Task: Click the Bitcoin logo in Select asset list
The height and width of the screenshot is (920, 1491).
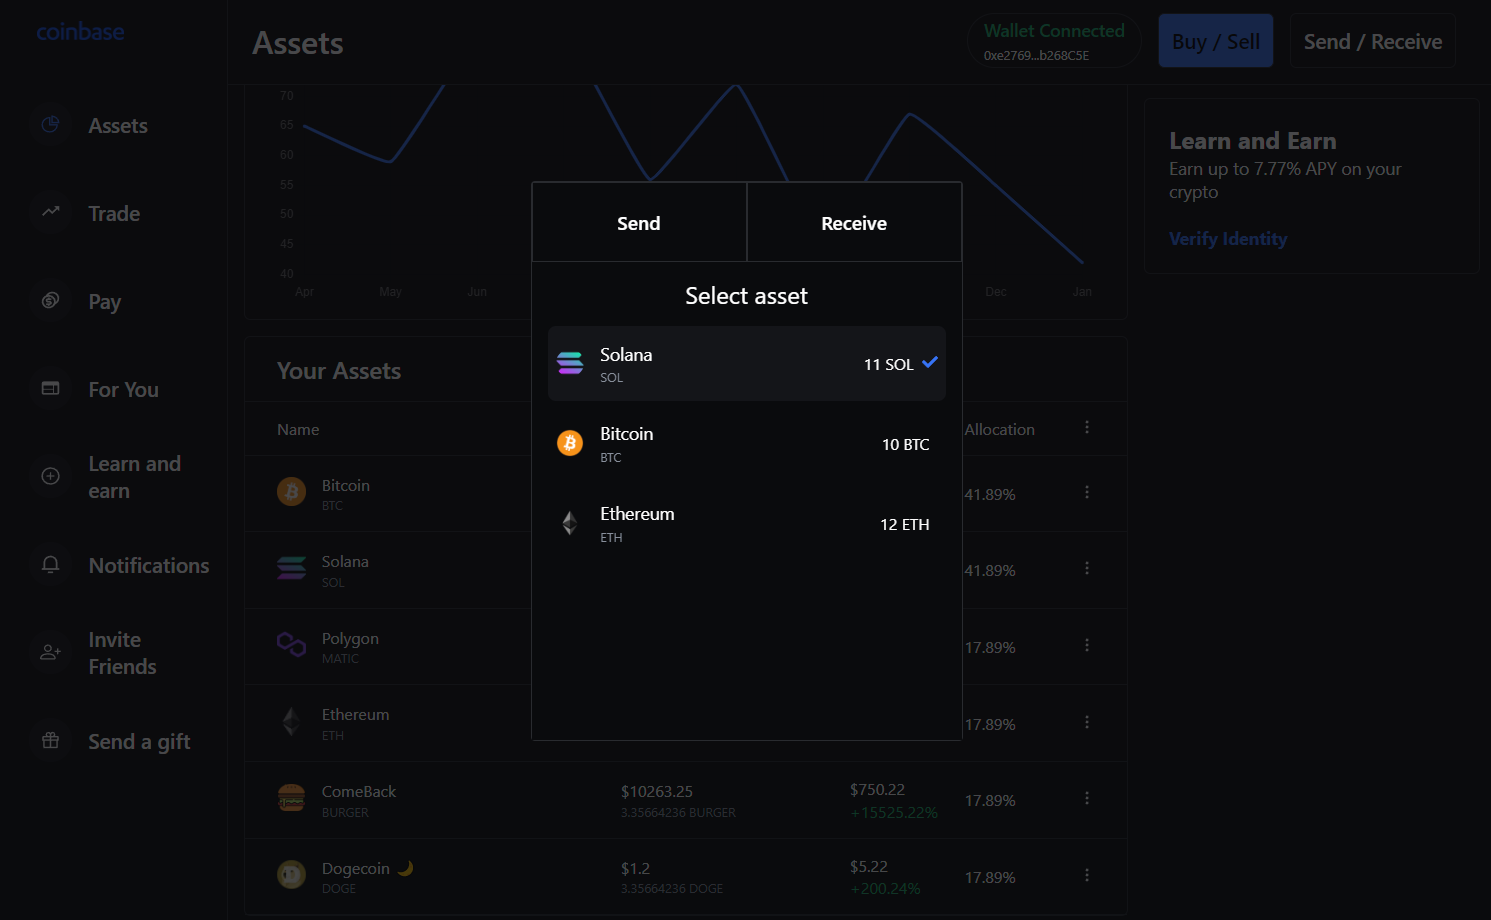Action: (570, 443)
